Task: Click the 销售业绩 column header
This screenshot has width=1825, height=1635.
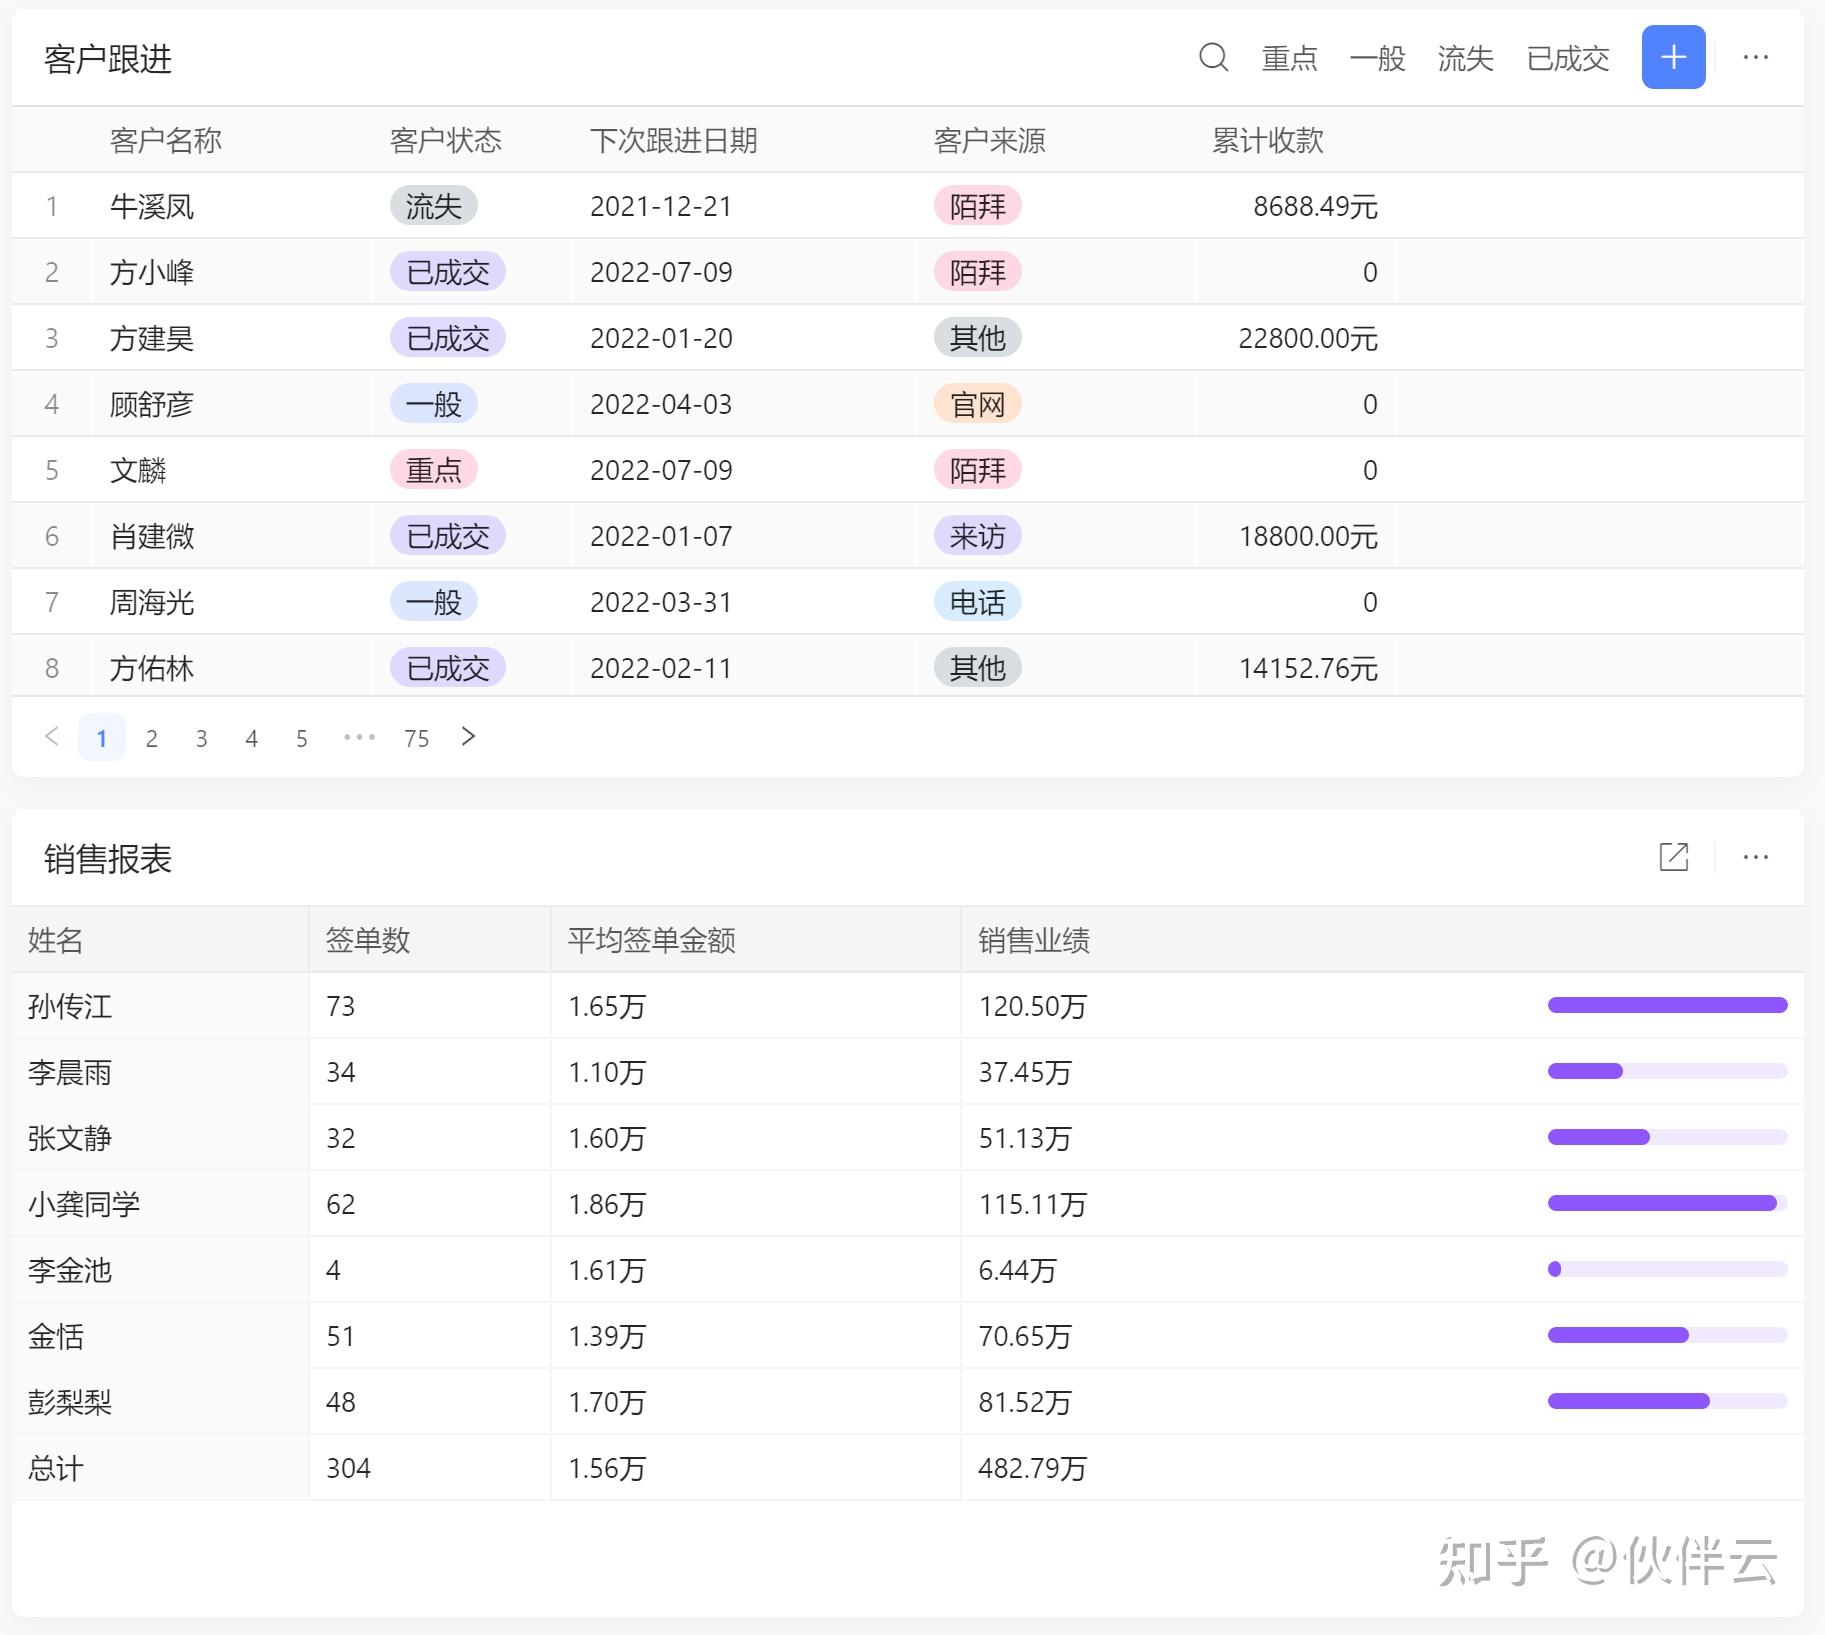Action: 1034,940
